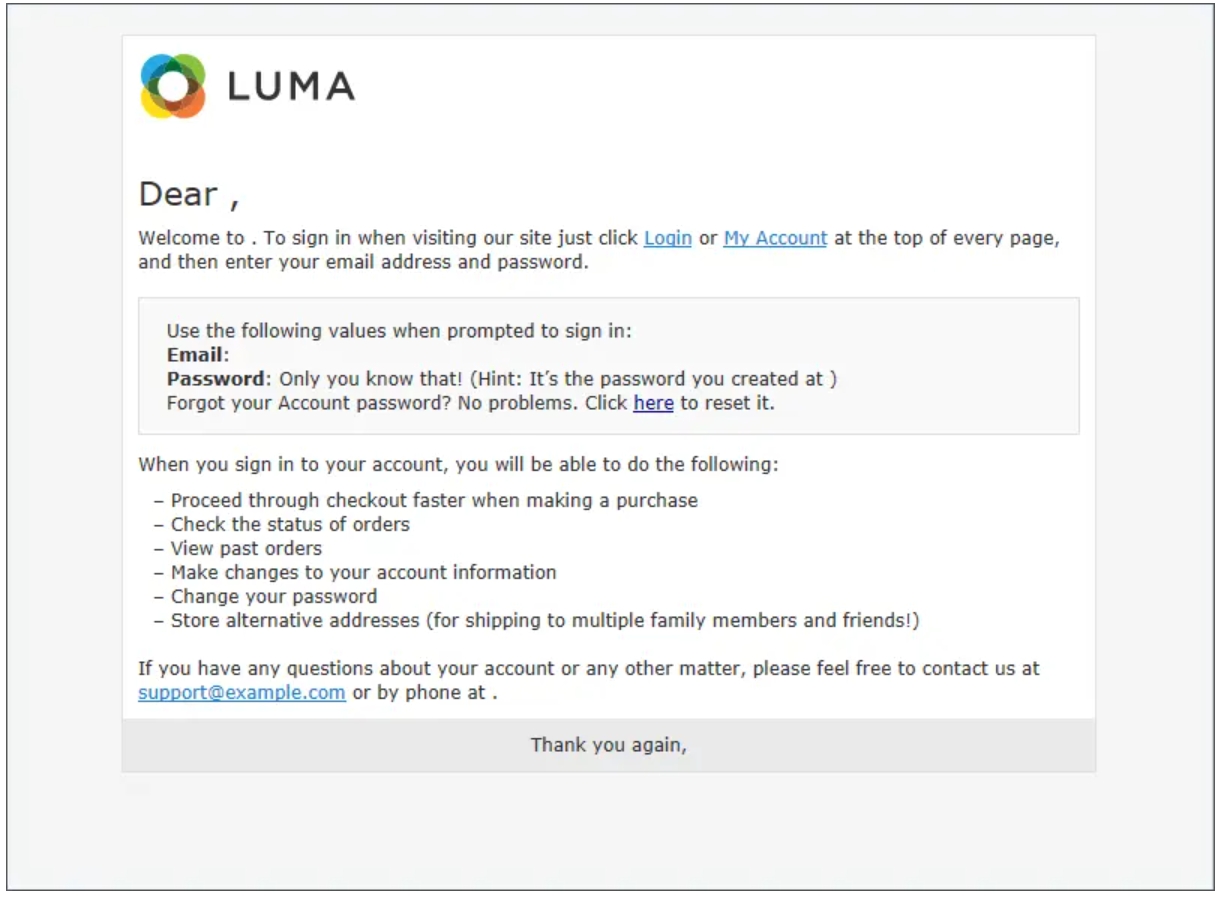
Task: Open the My Account link
Action: (x=775, y=239)
